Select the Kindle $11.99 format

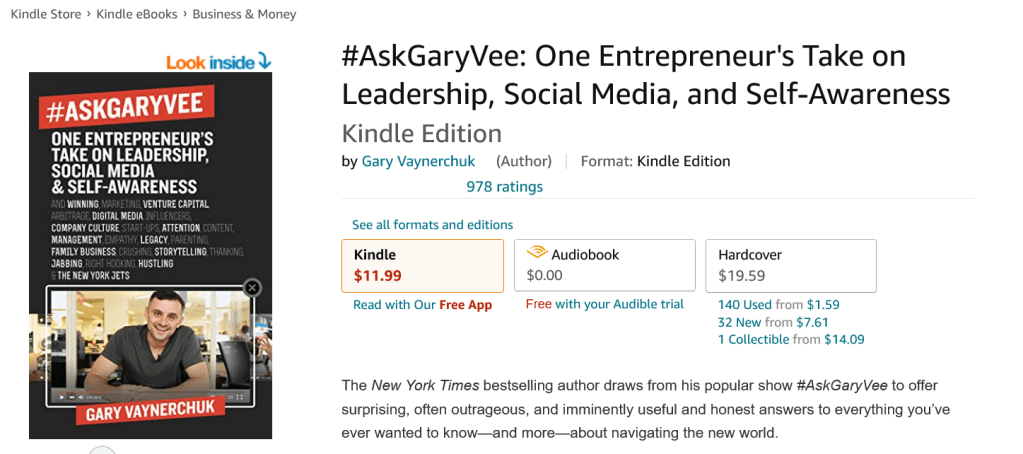point(422,265)
